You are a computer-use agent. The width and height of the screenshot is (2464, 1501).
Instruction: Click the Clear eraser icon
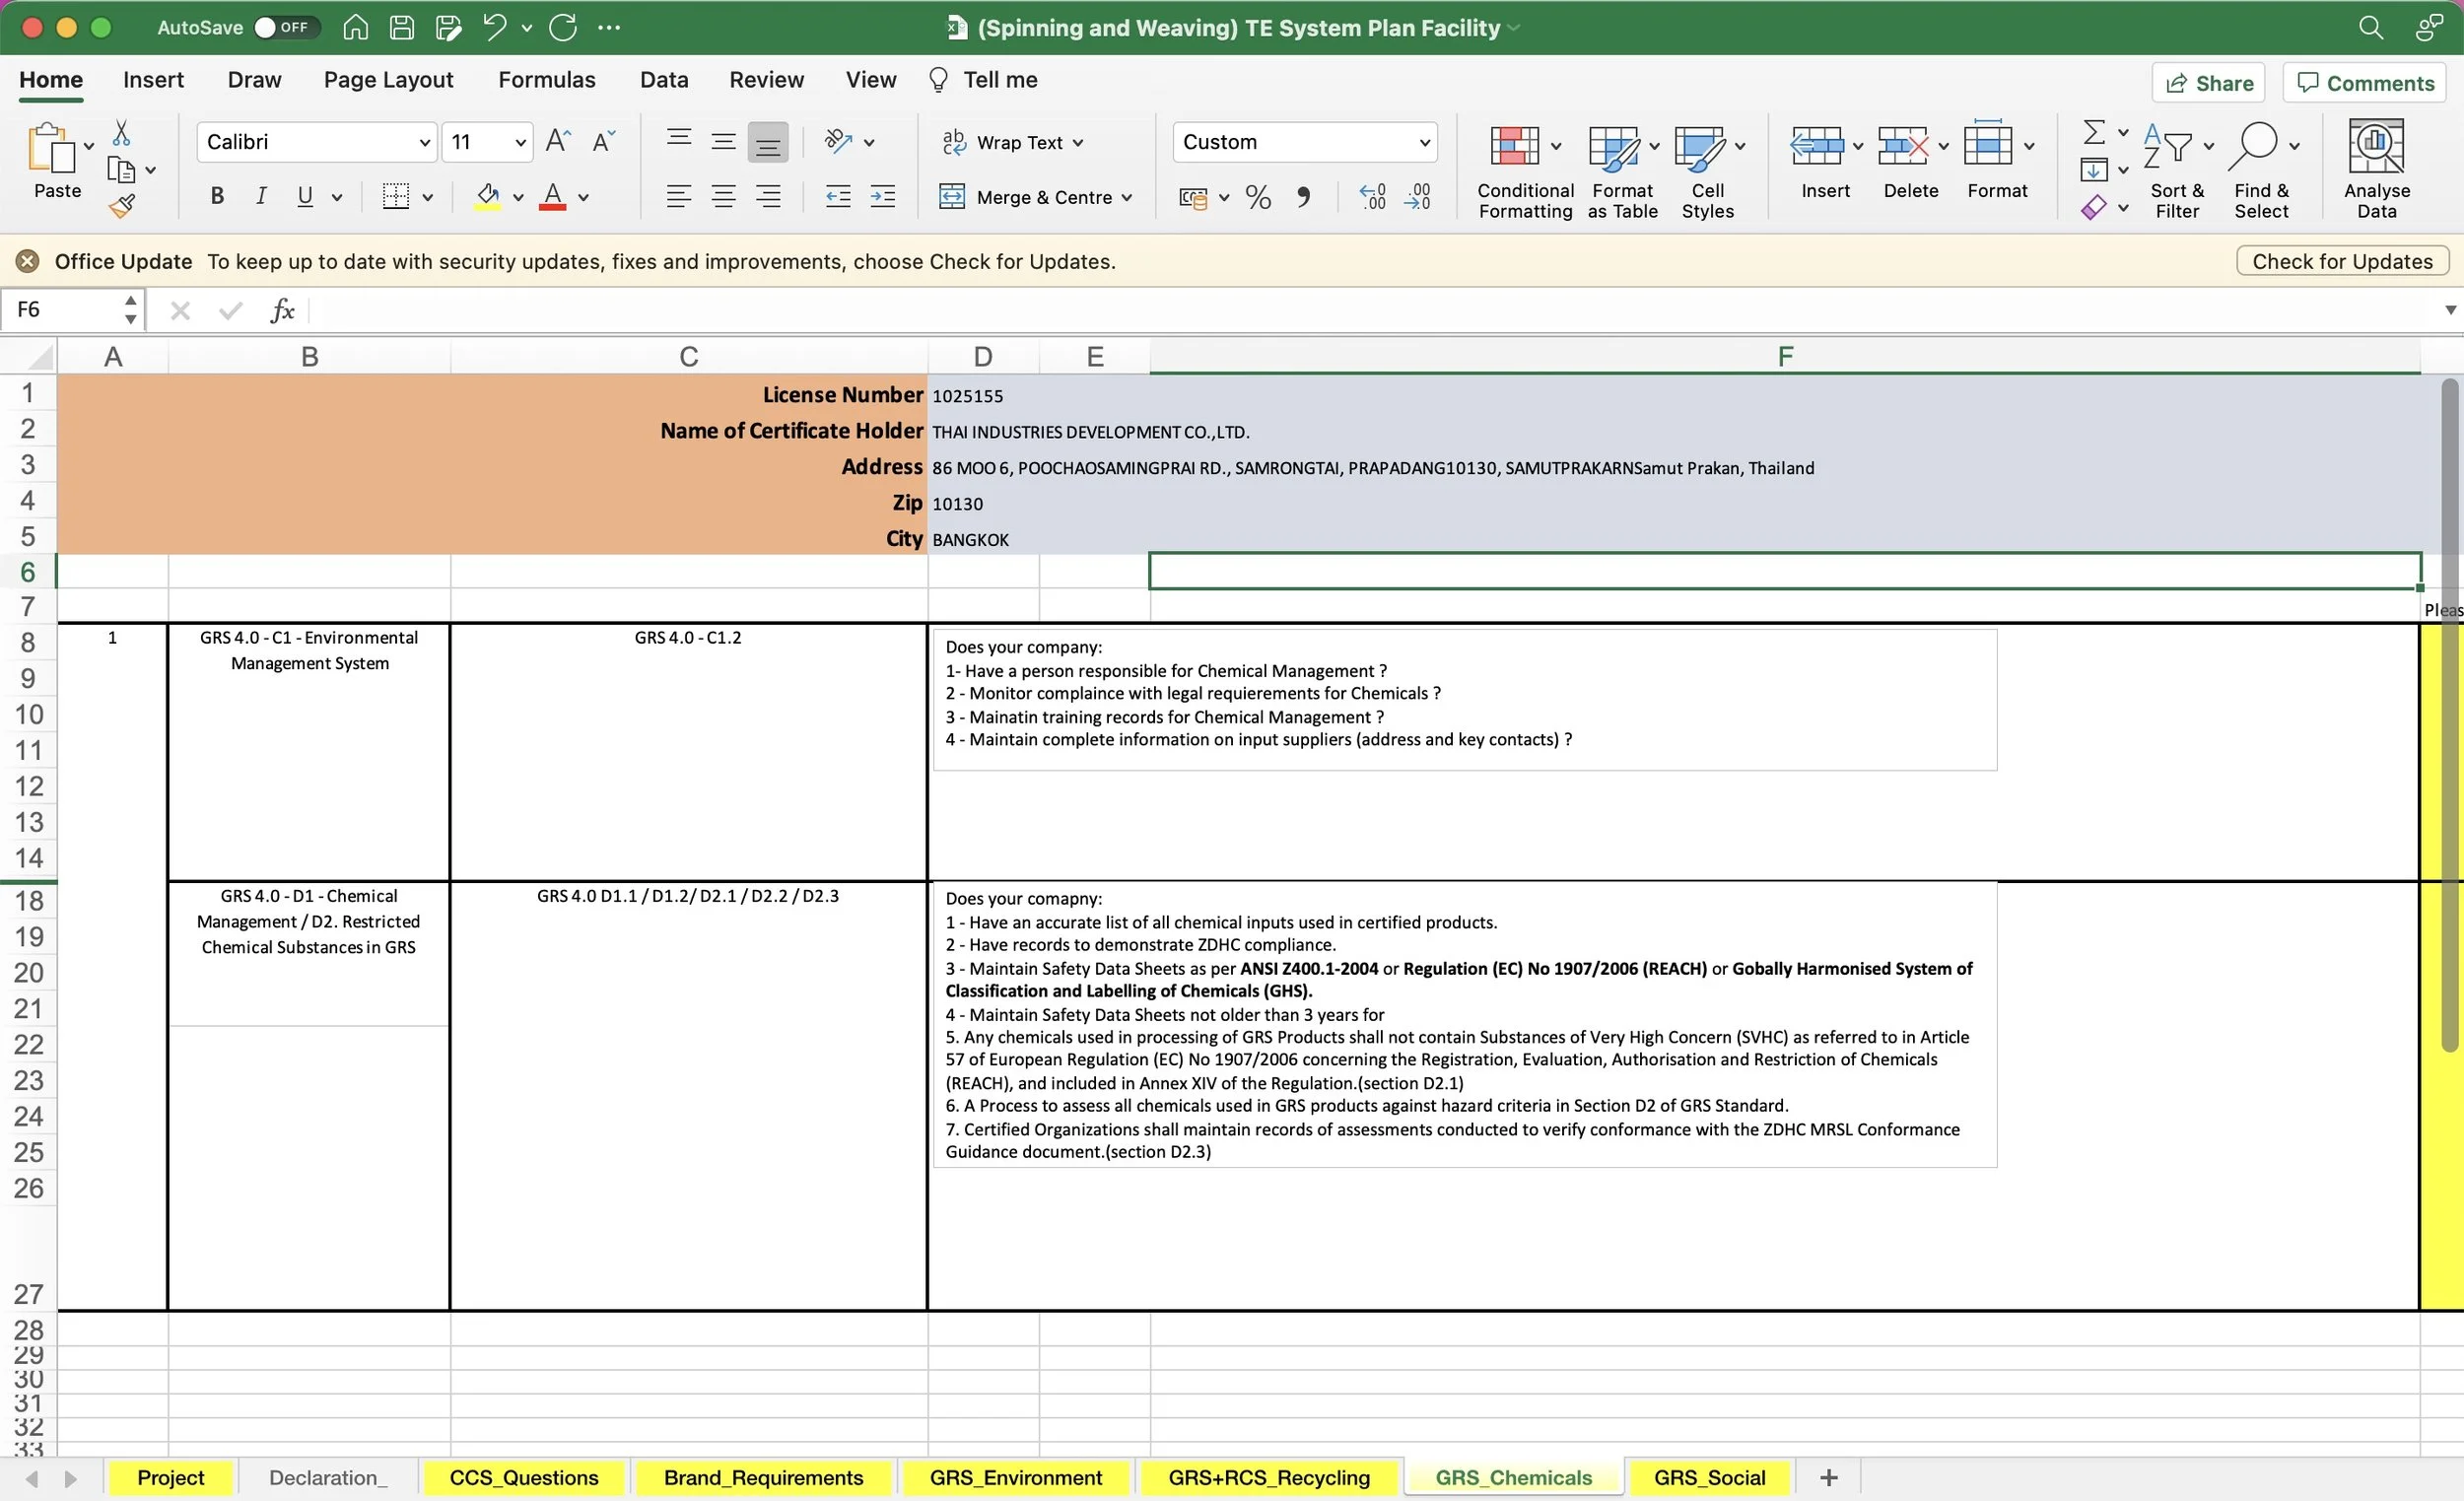(x=2094, y=207)
